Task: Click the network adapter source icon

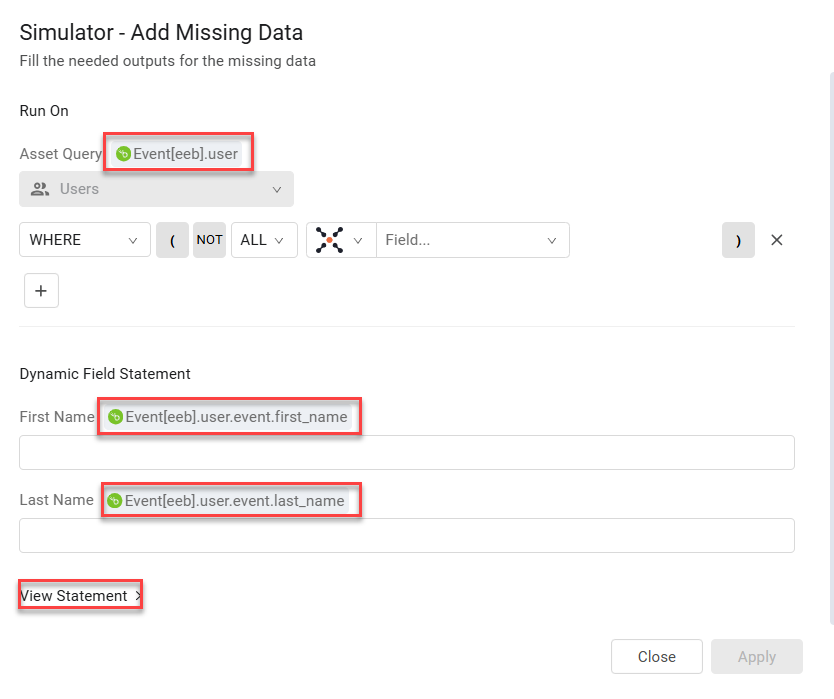Action: tap(330, 240)
